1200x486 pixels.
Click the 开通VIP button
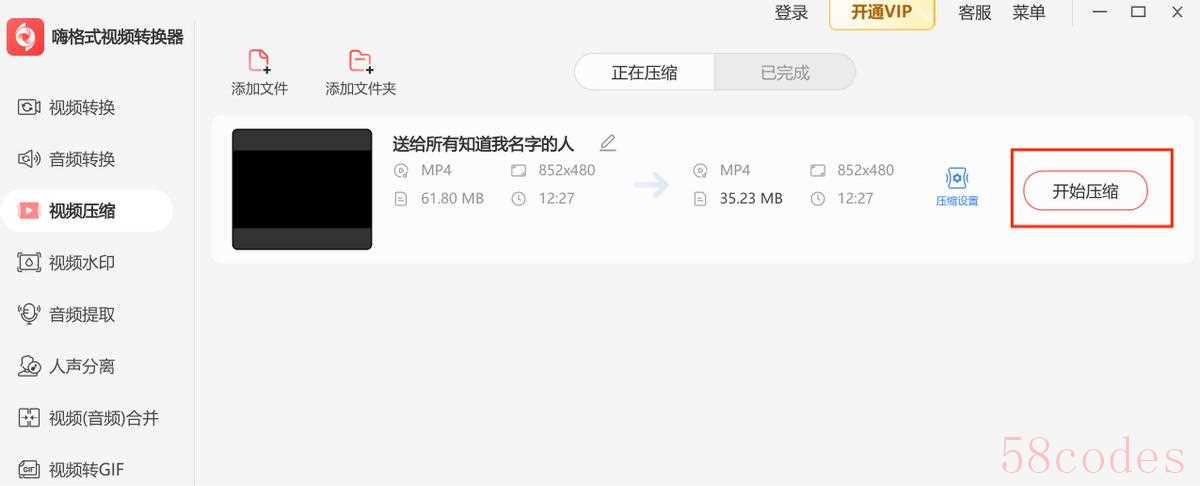882,13
